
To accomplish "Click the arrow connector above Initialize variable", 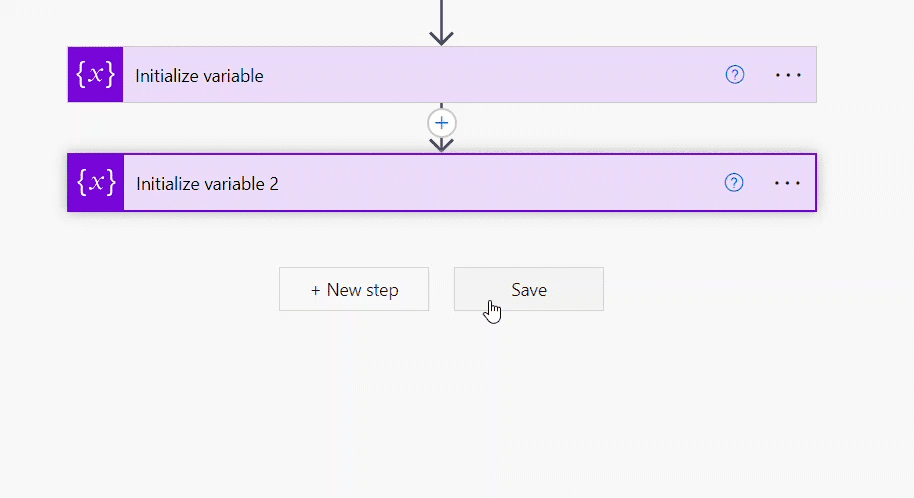I will 442,27.
